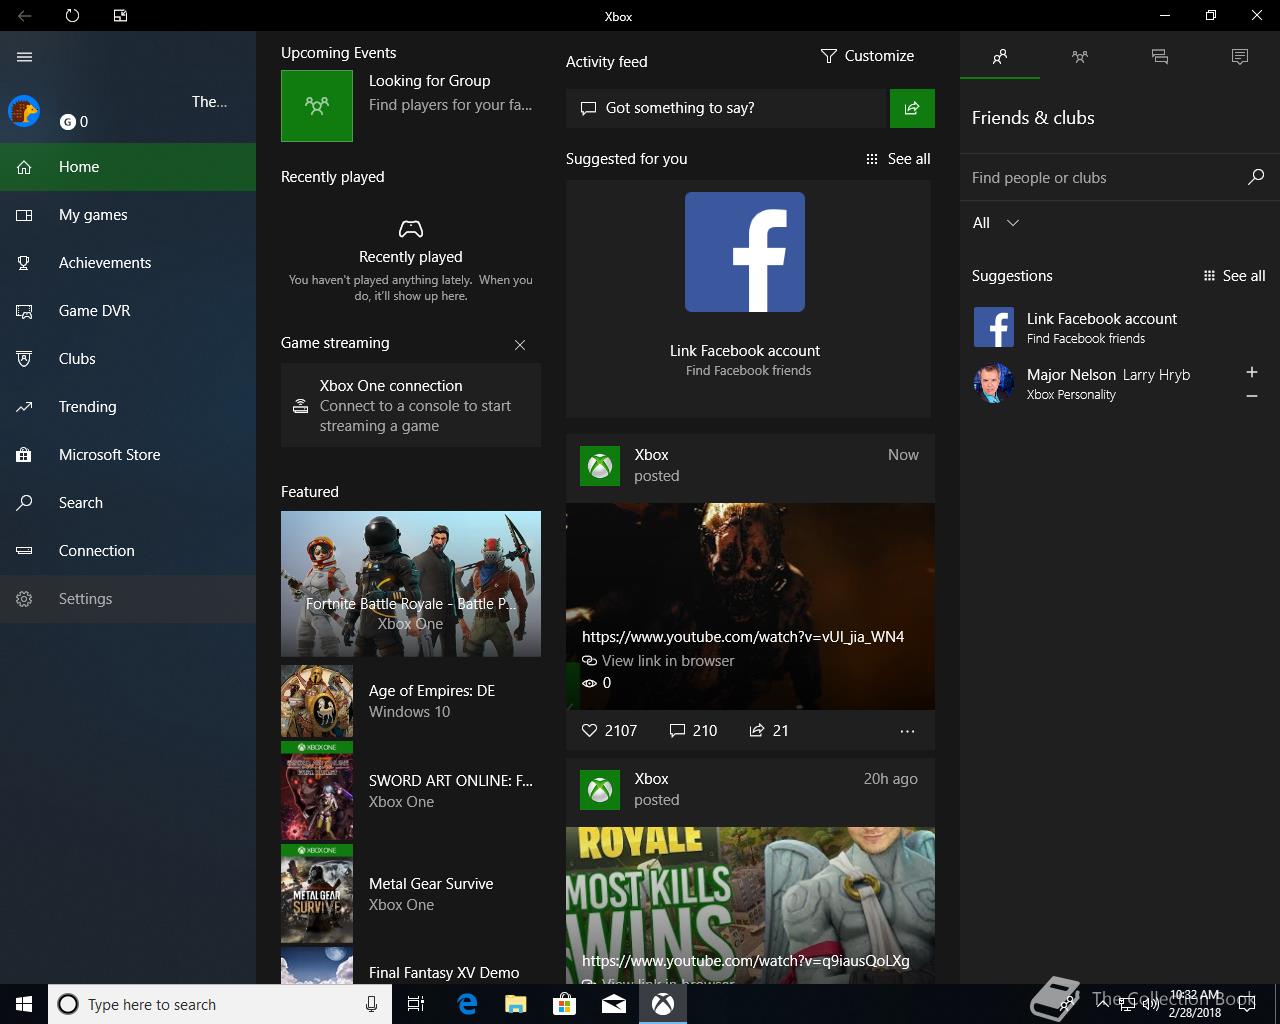
Task: Click Link Facebook account suggestion row
Action: [x=1120, y=327]
